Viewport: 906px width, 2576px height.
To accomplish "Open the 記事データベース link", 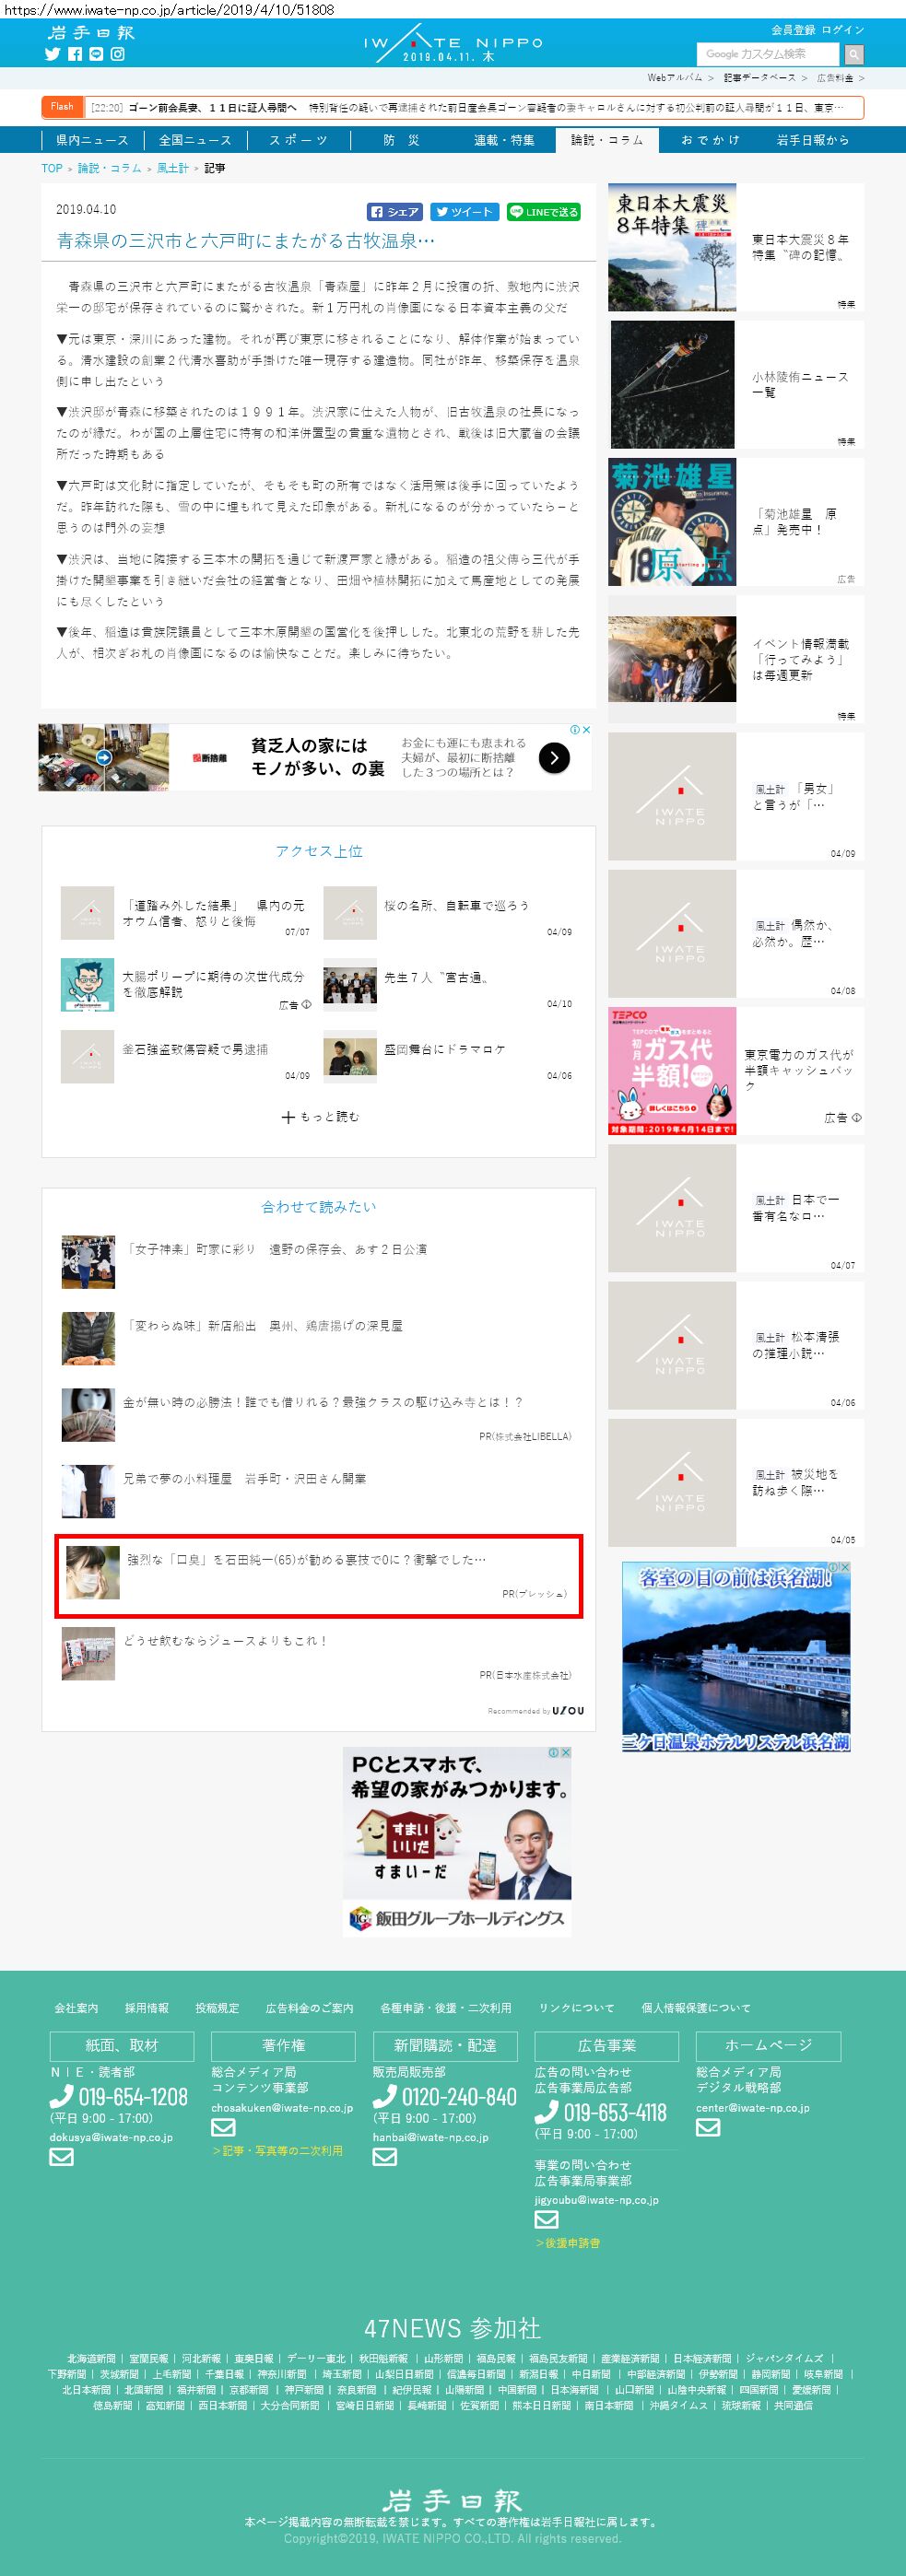I will point(759,77).
